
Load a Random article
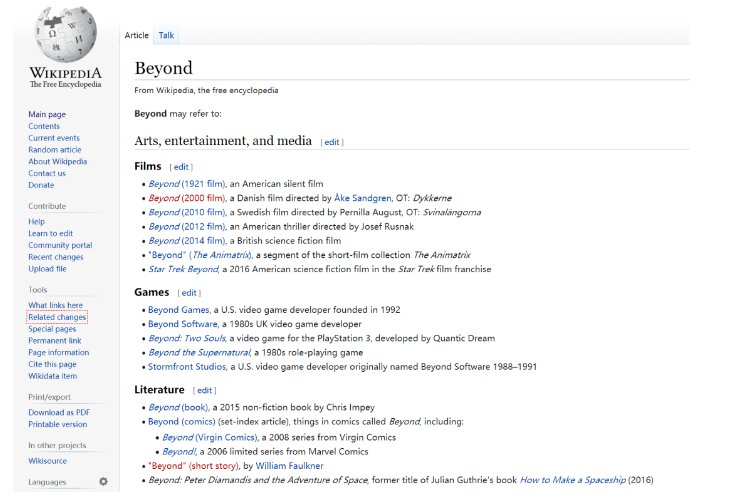click(54, 150)
